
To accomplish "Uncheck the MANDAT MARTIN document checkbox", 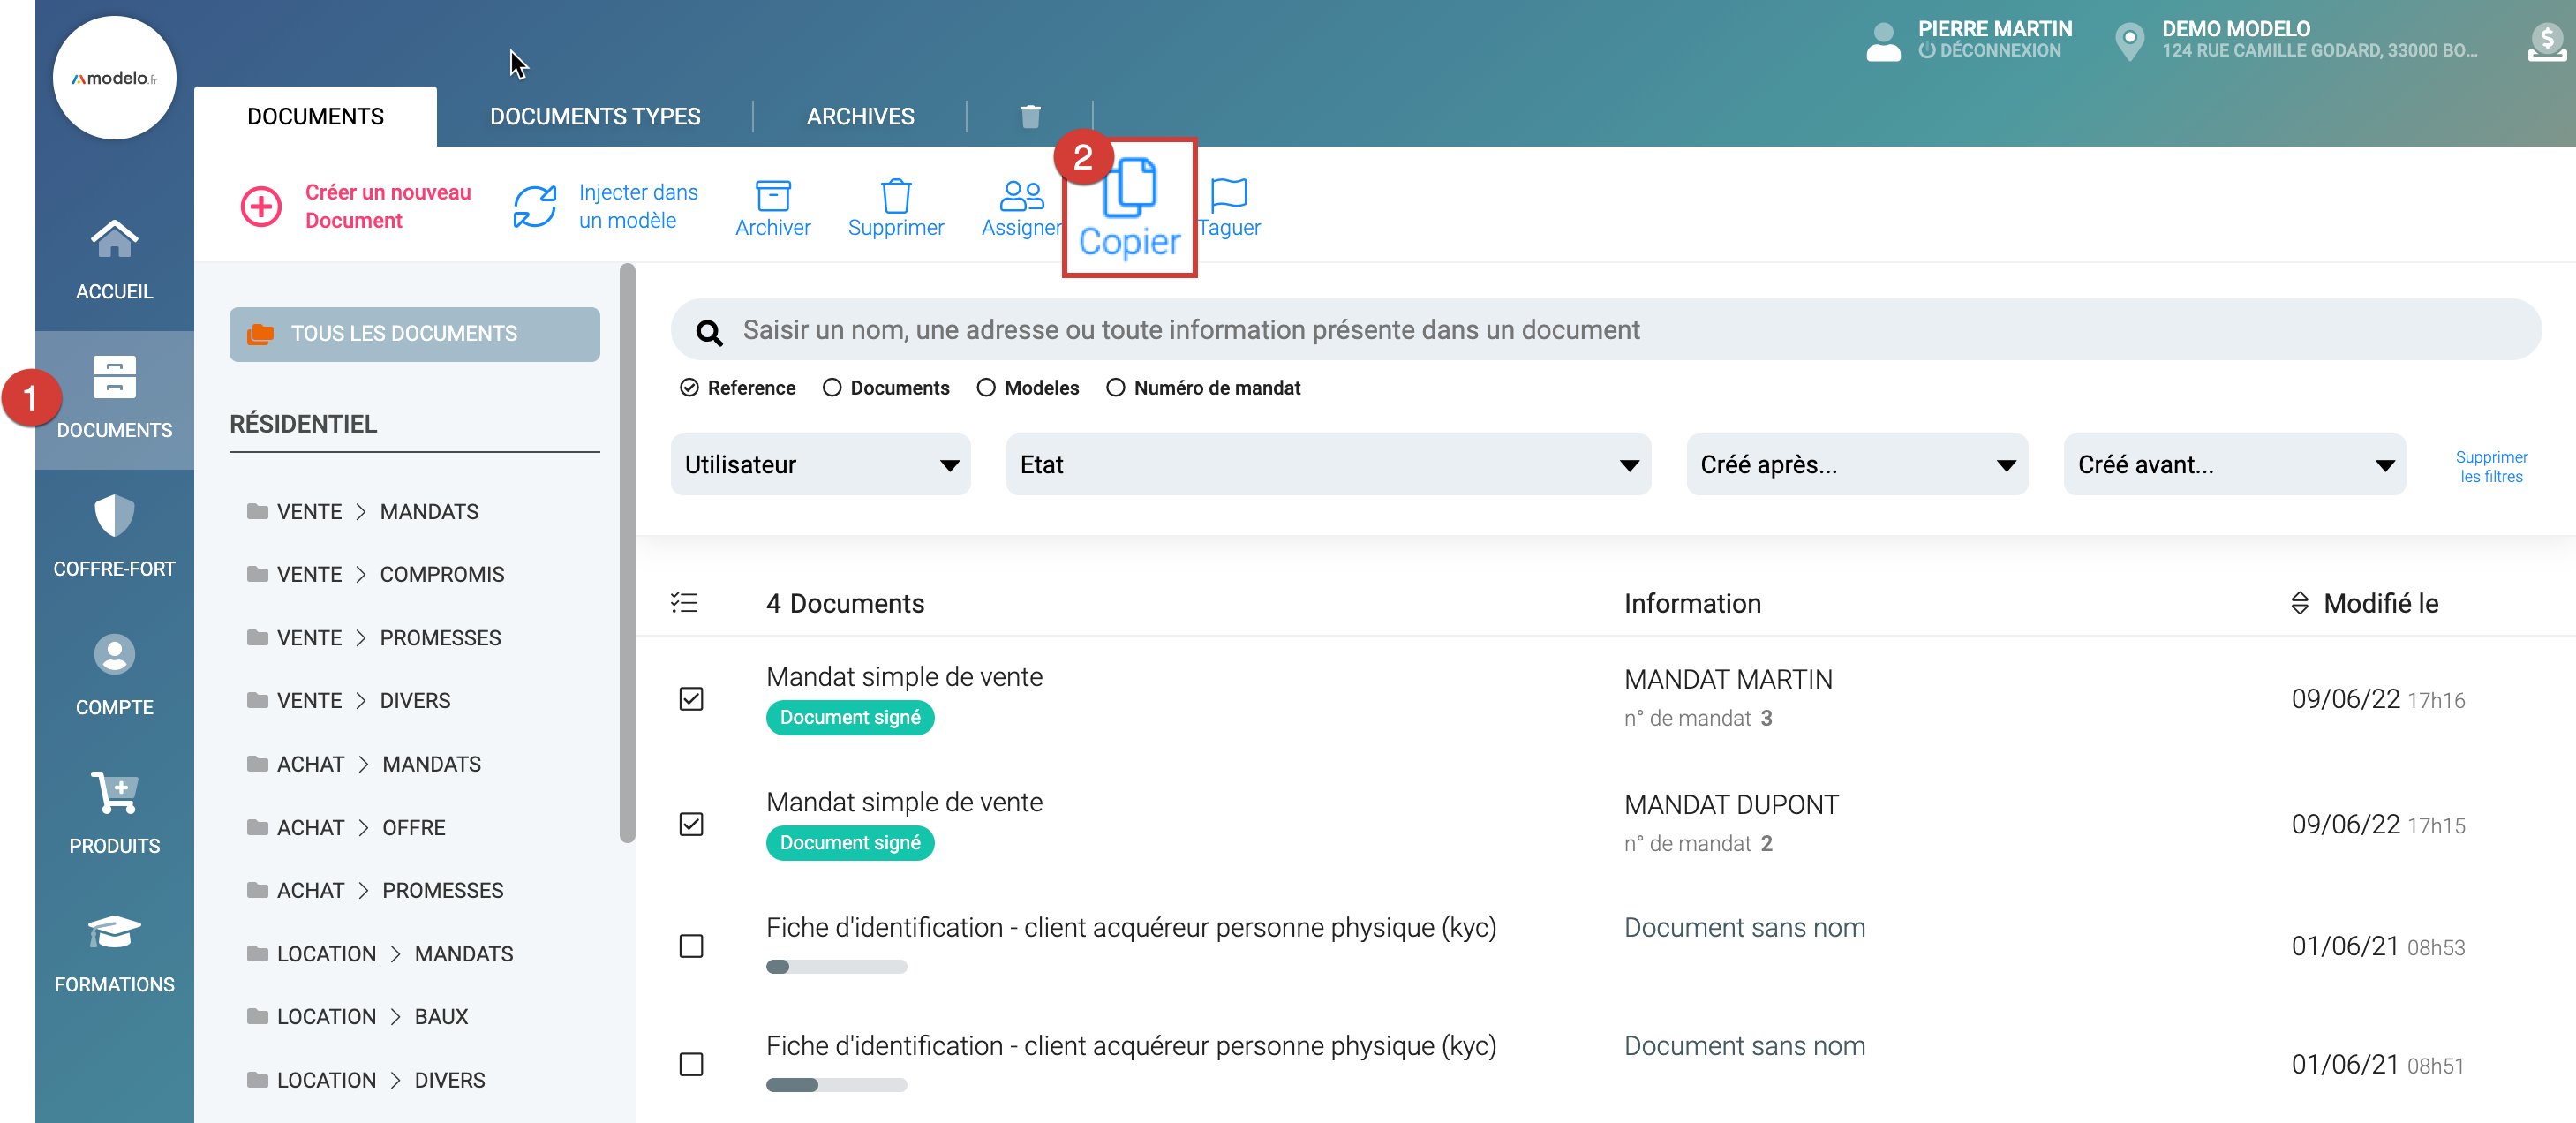I will pyautogui.click(x=691, y=698).
